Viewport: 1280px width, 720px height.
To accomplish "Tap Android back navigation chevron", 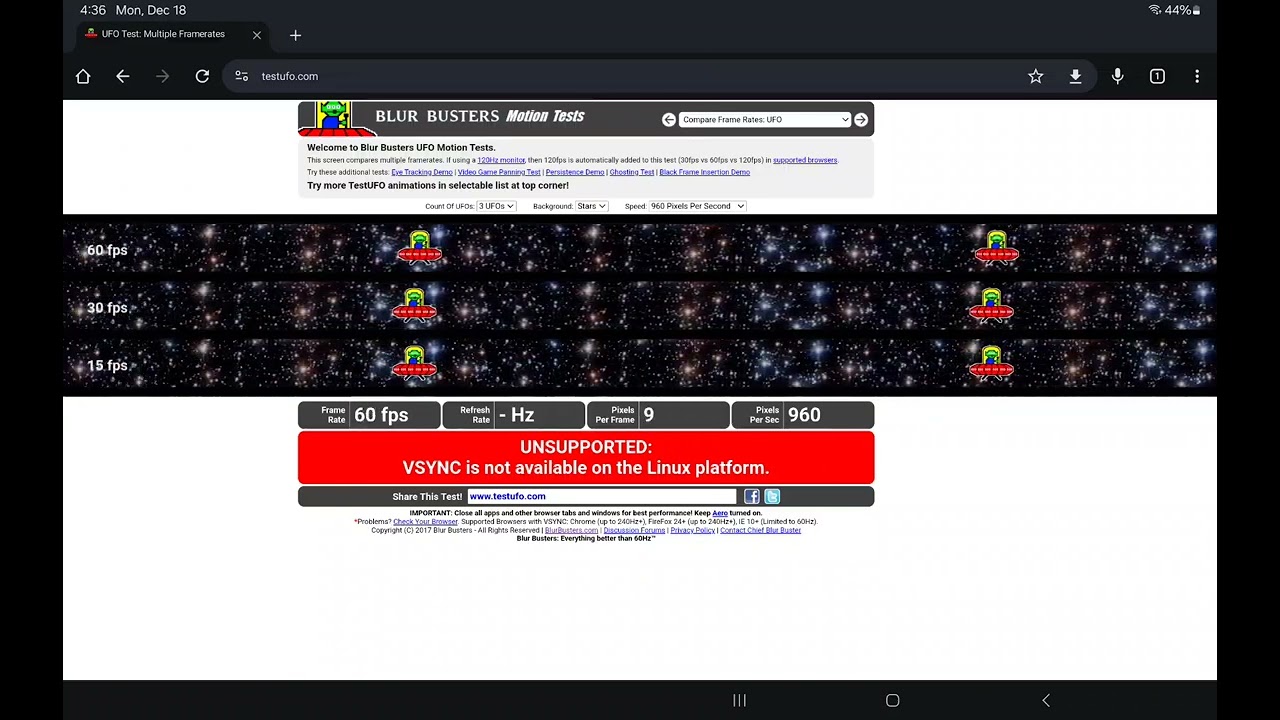I will tap(1046, 700).
